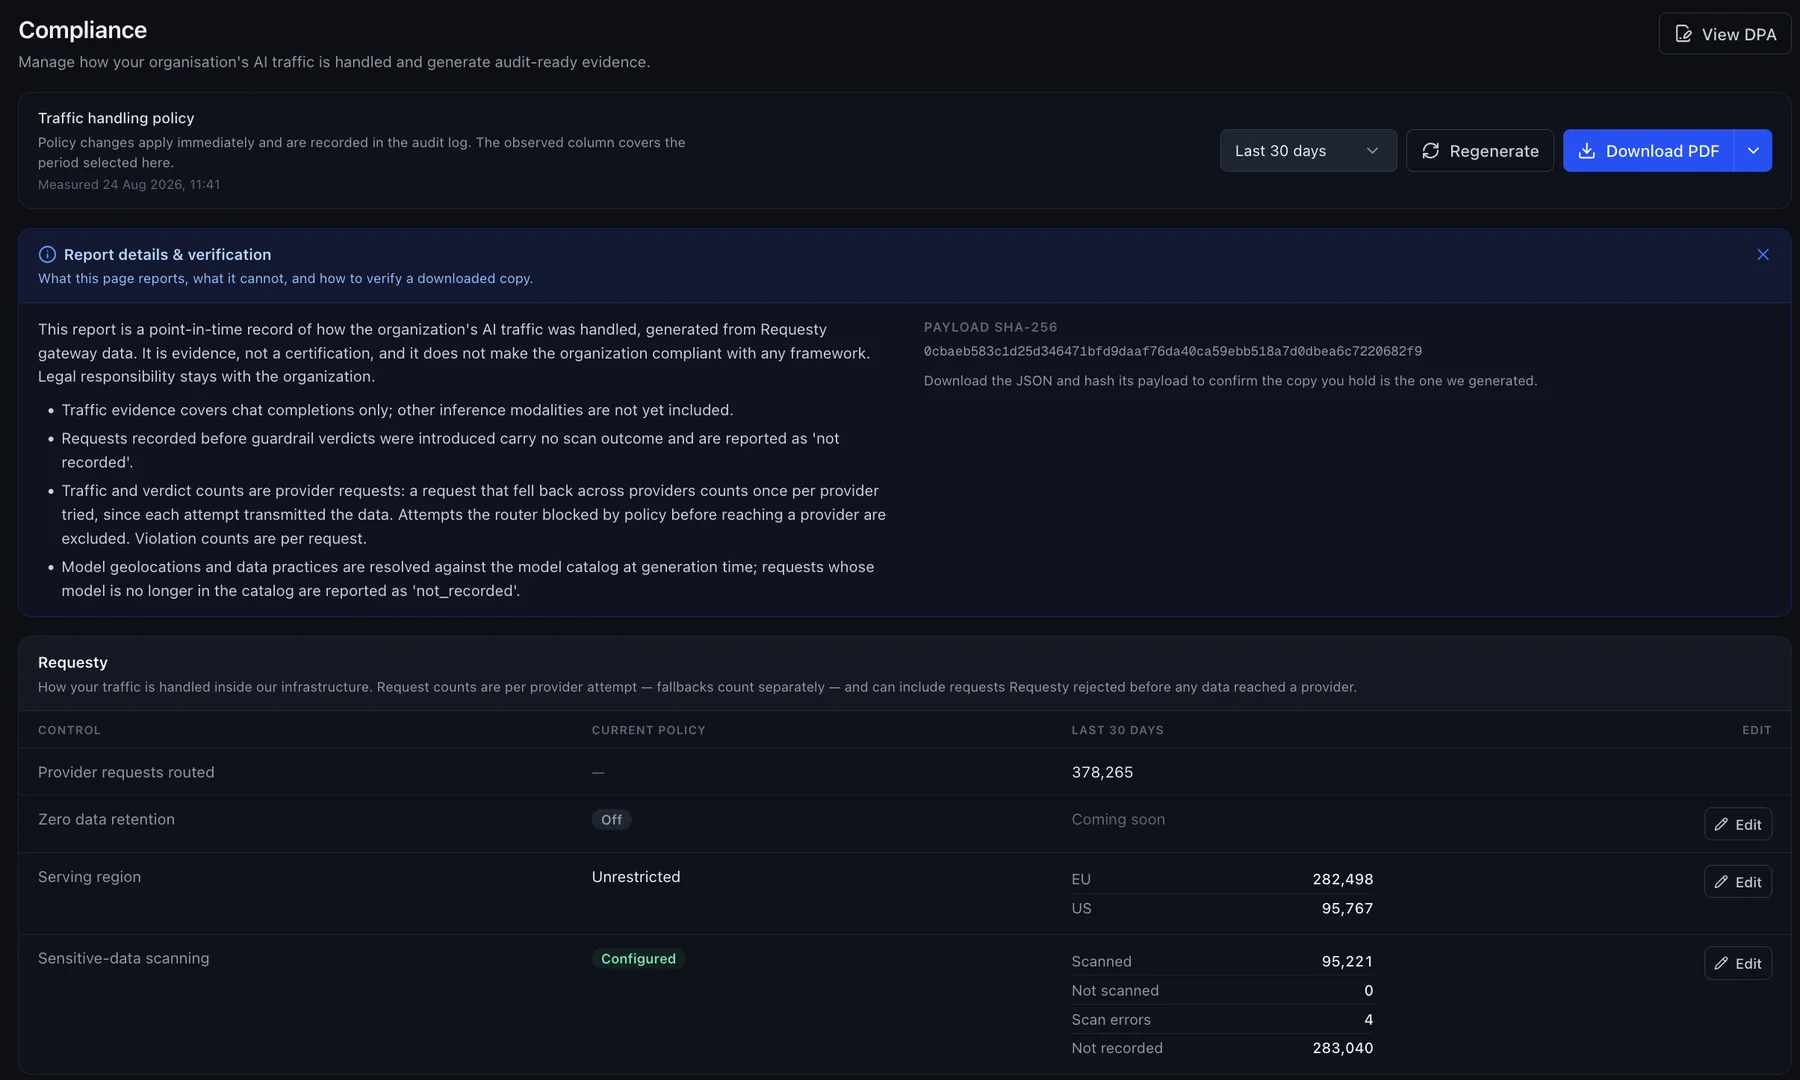Click the Requesty section heading
1800x1080 pixels.
coord(73,663)
